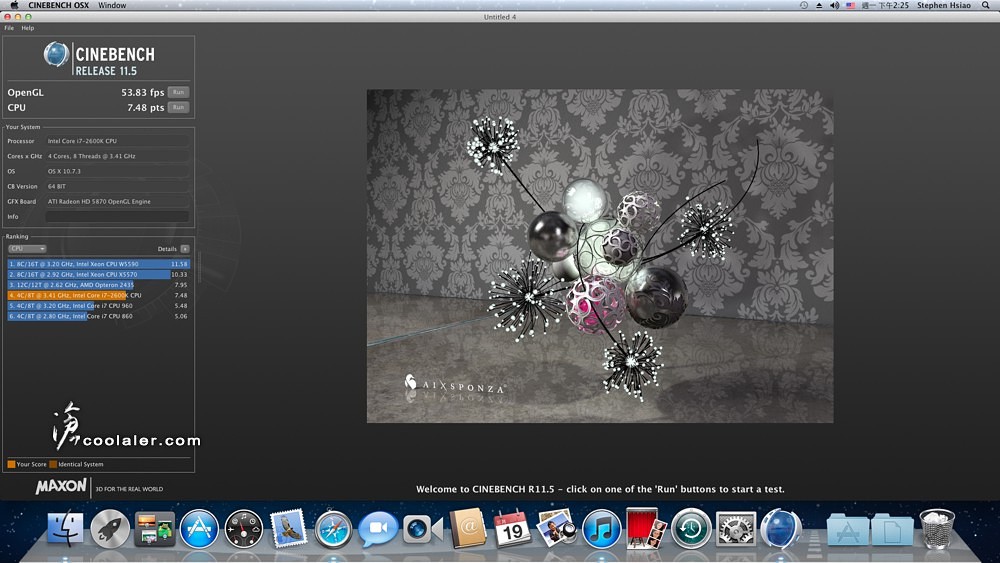Open System Preferences gear icon
This screenshot has width=1000, height=563.
click(735, 529)
